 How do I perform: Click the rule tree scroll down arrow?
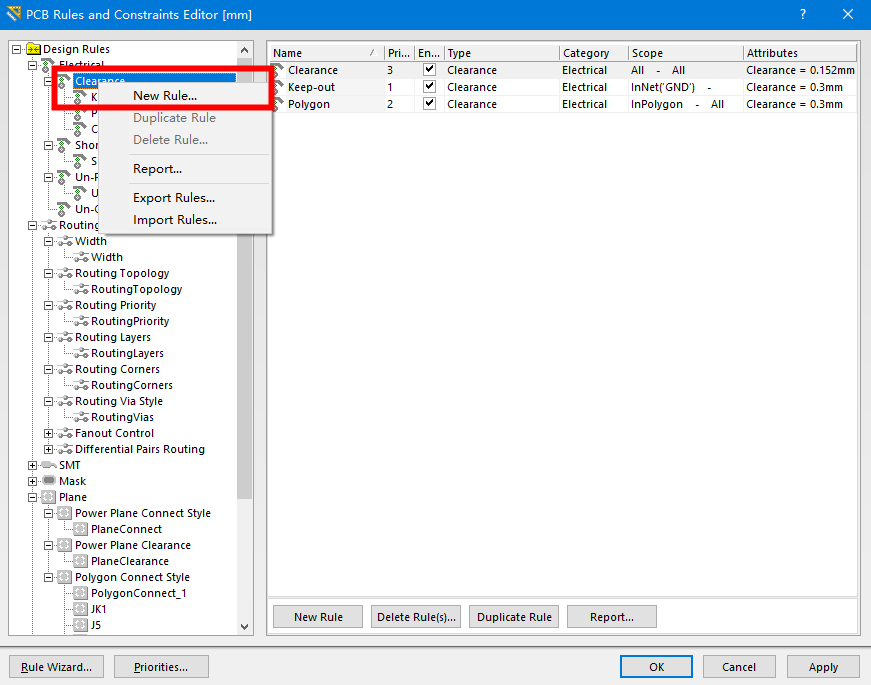pyautogui.click(x=245, y=626)
